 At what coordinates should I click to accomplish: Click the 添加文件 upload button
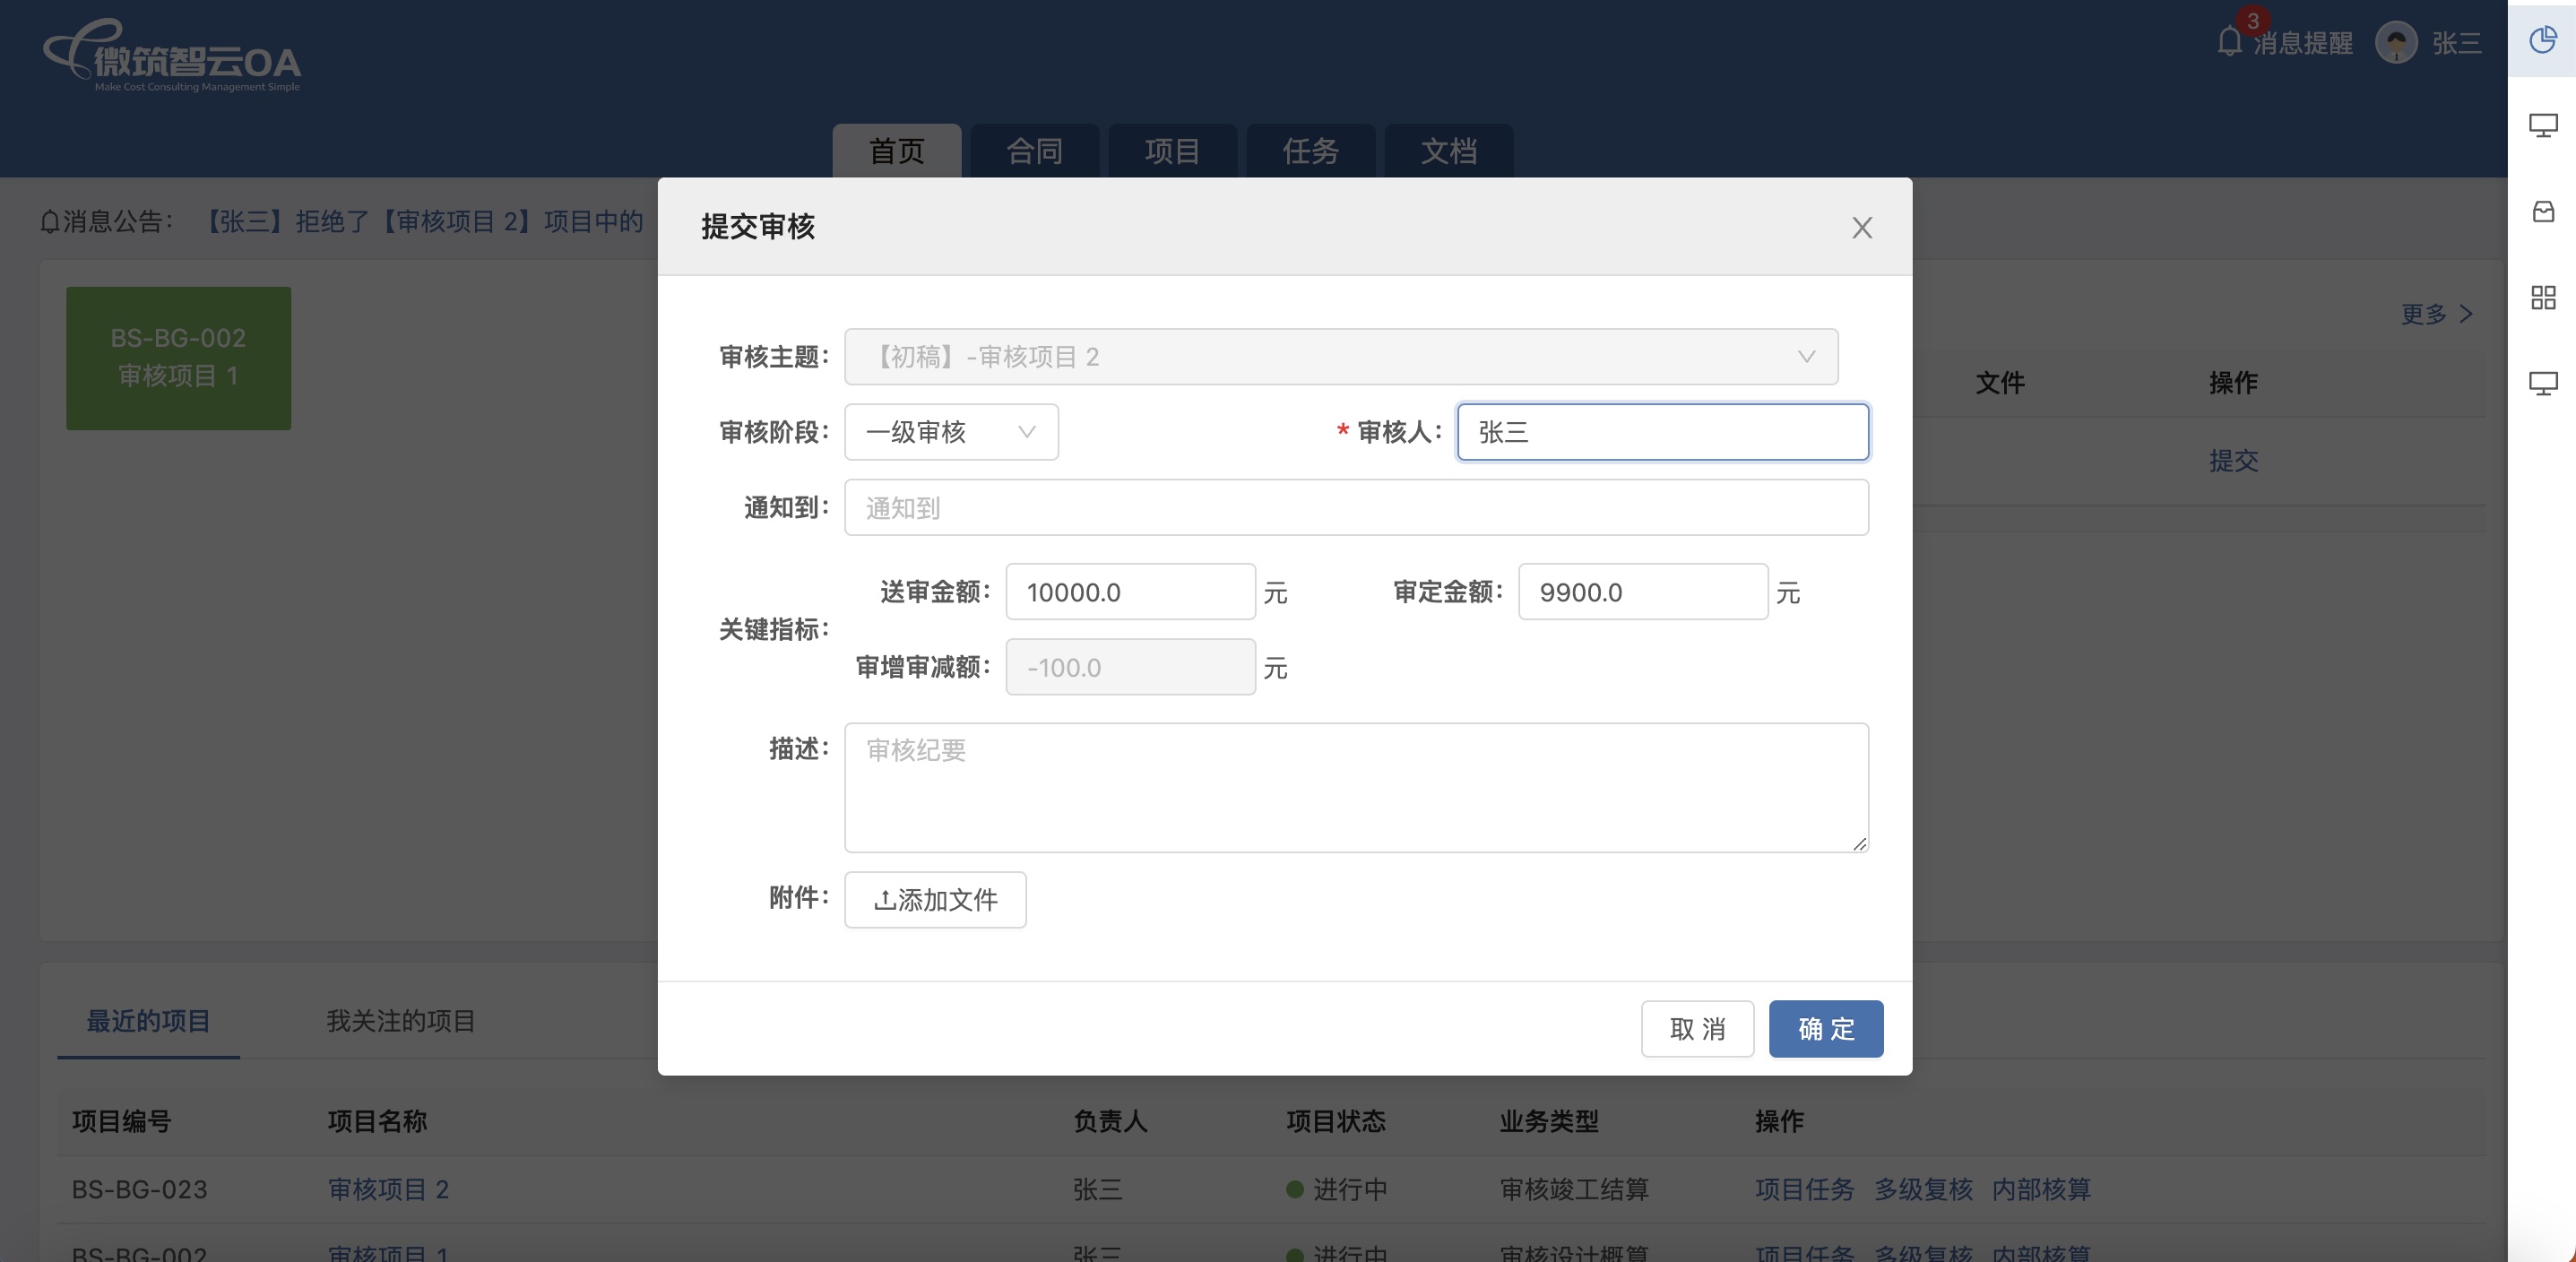pyautogui.click(x=935, y=900)
